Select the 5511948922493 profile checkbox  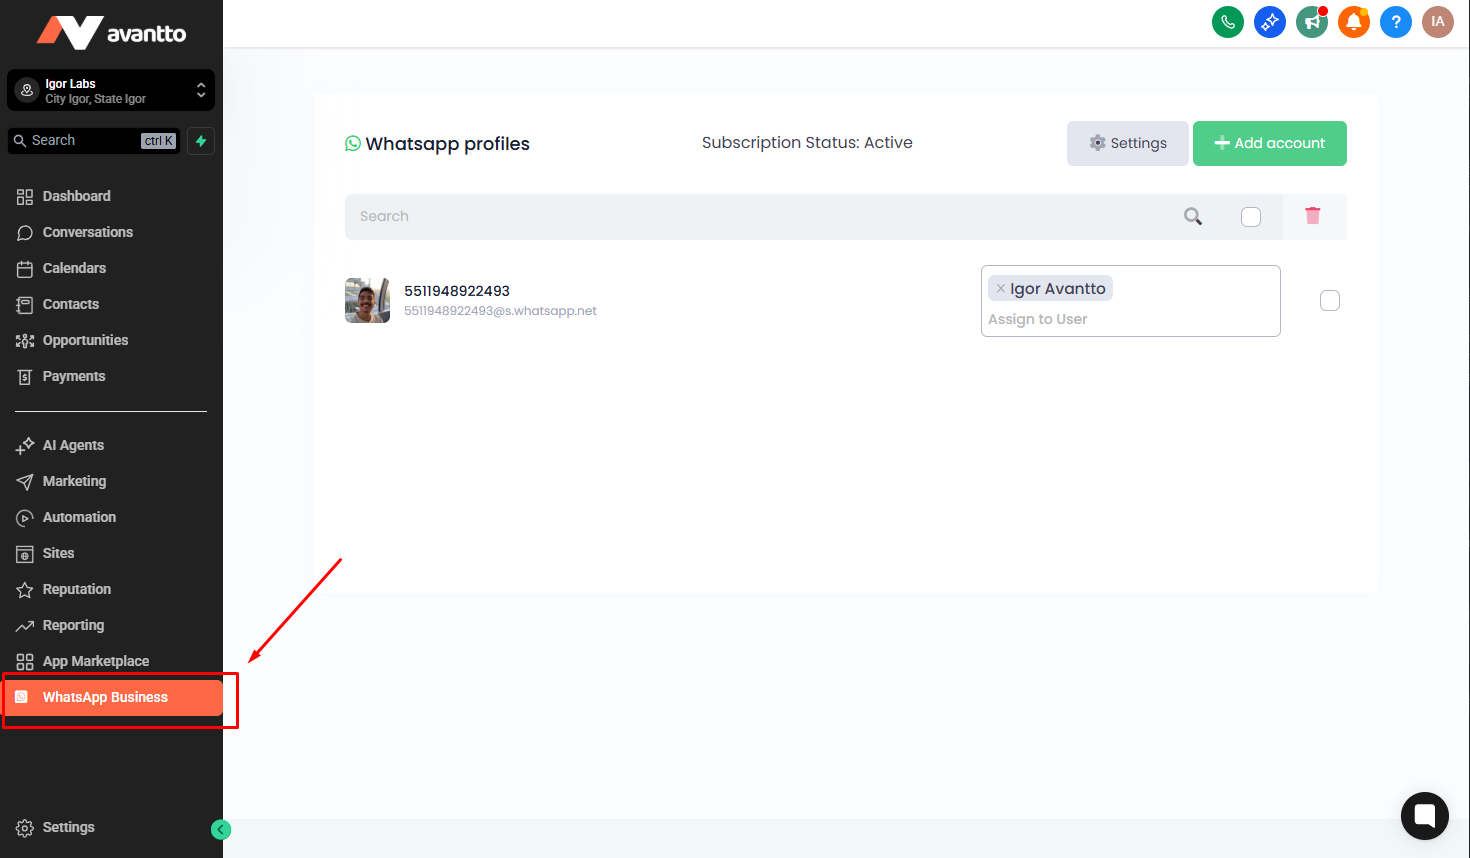point(1330,301)
